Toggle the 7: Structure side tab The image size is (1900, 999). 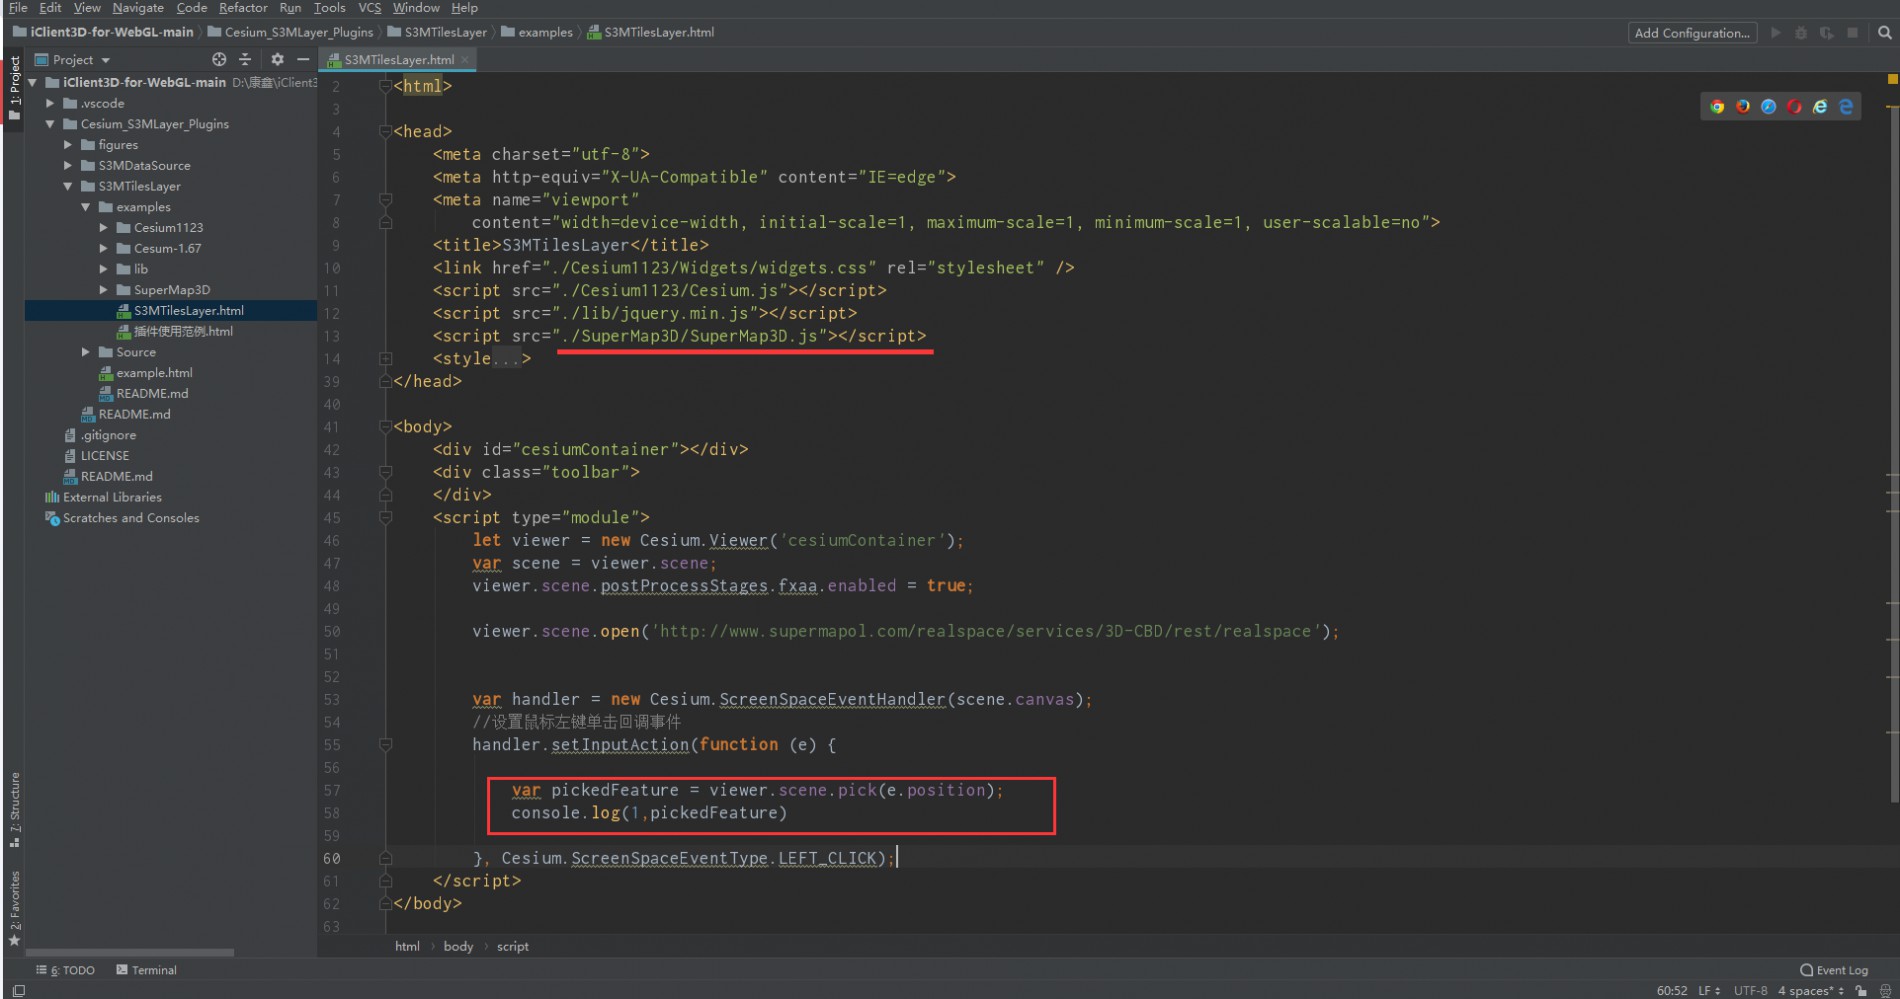point(14,809)
